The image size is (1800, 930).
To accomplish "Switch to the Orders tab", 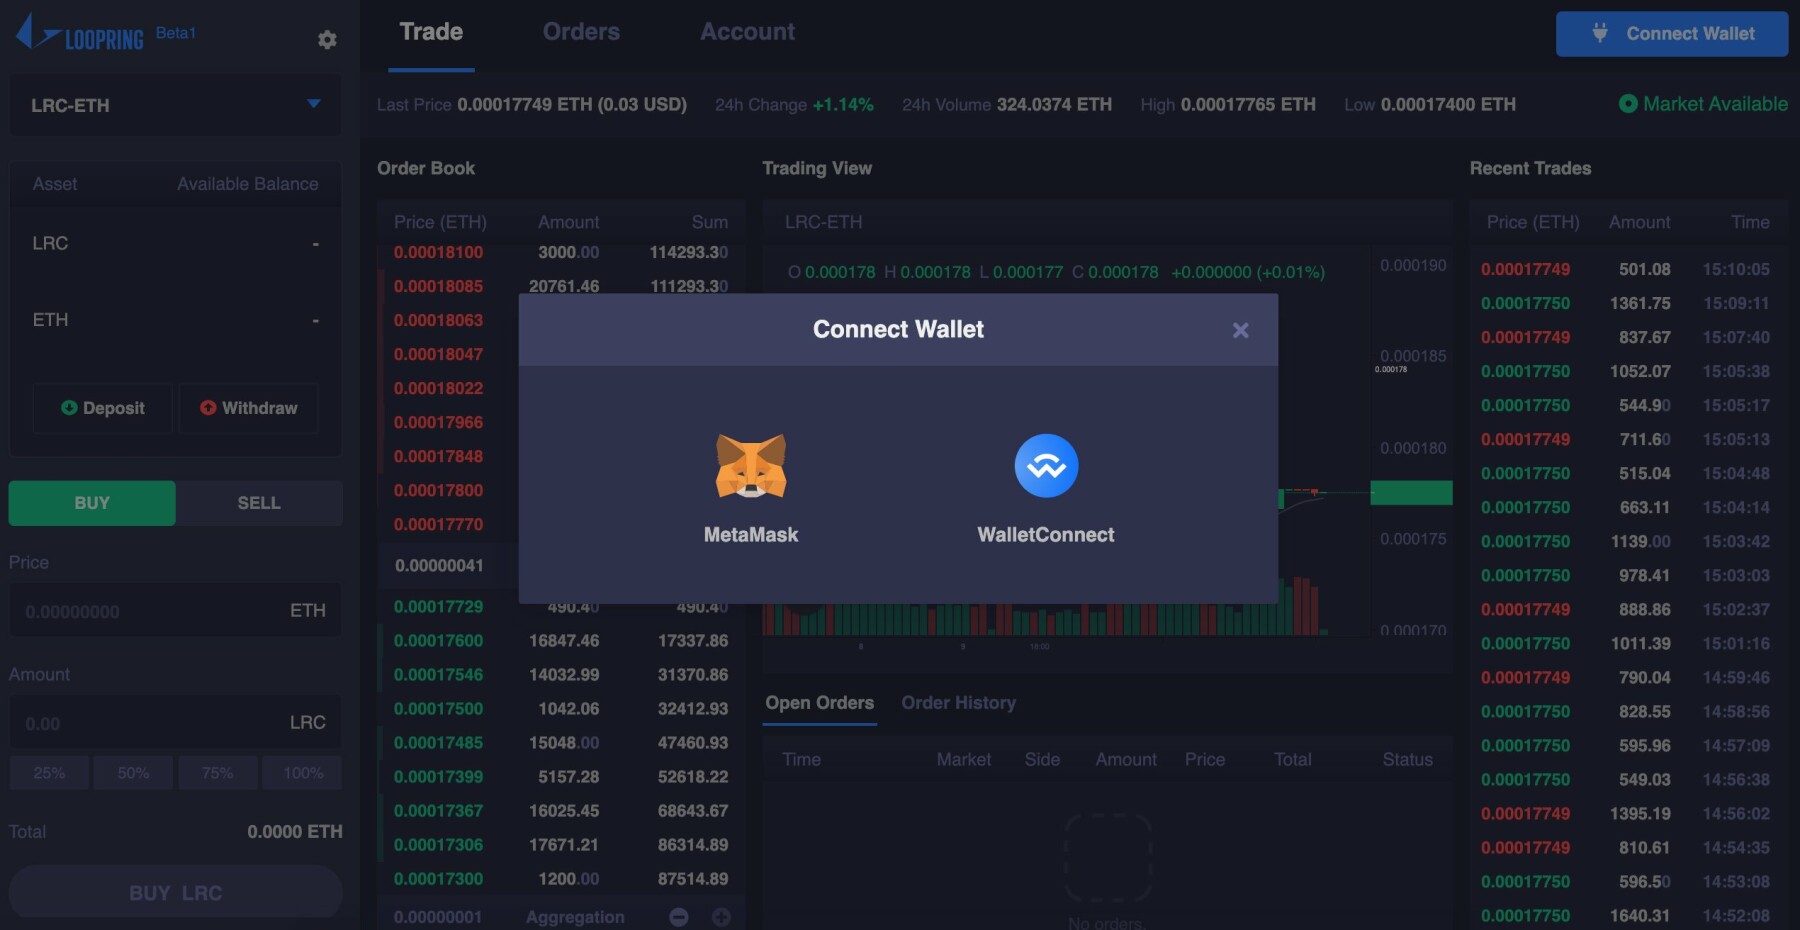I will (x=580, y=31).
